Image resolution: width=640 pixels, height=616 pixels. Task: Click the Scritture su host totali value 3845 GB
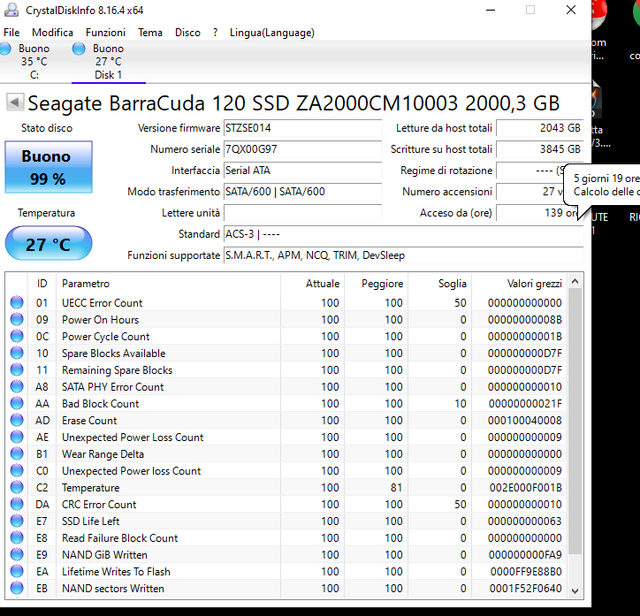point(540,149)
